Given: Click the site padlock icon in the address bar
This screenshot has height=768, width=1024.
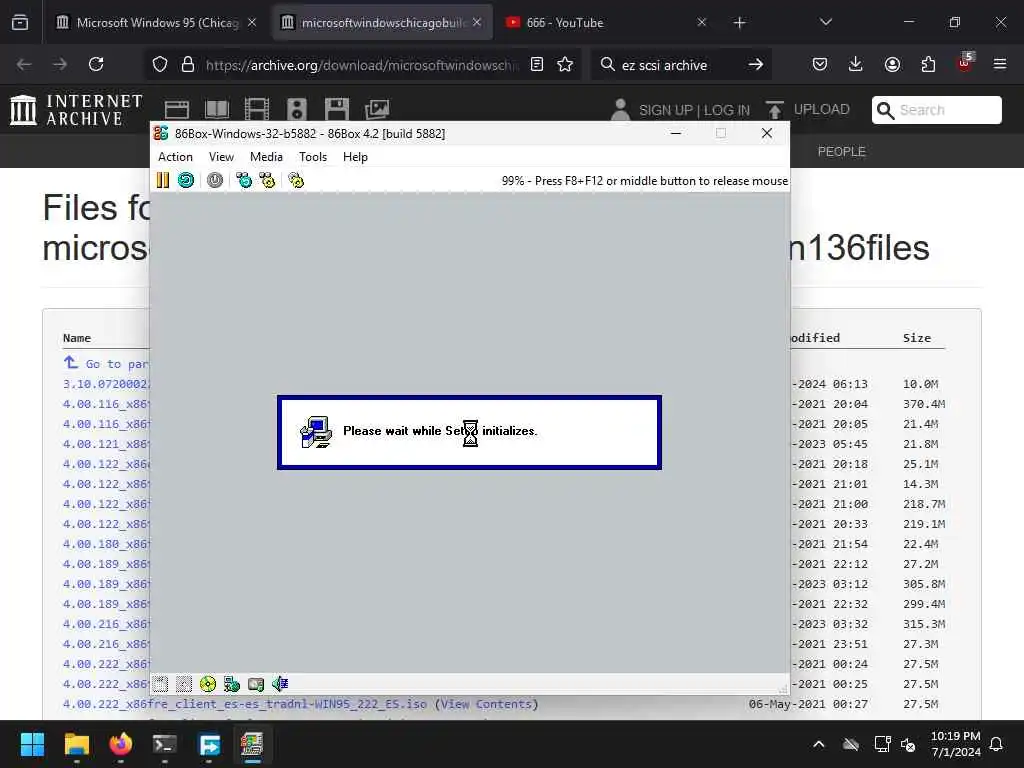Looking at the screenshot, I should tap(188, 64).
